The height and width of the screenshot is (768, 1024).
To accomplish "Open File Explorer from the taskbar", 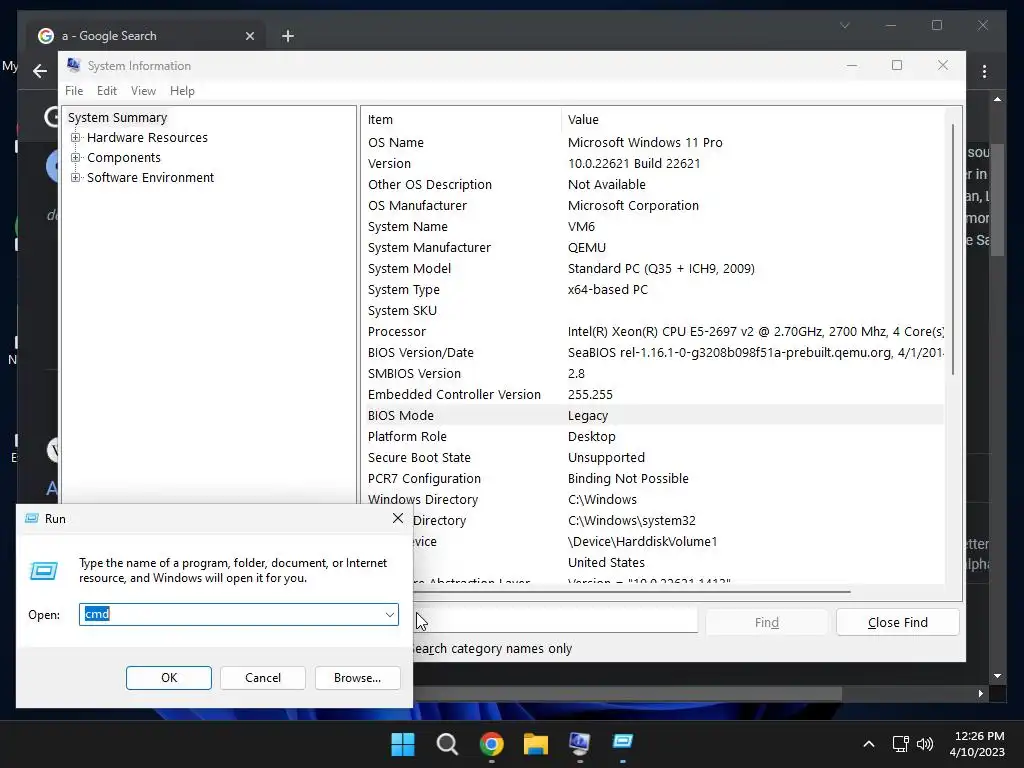I will (x=536, y=744).
